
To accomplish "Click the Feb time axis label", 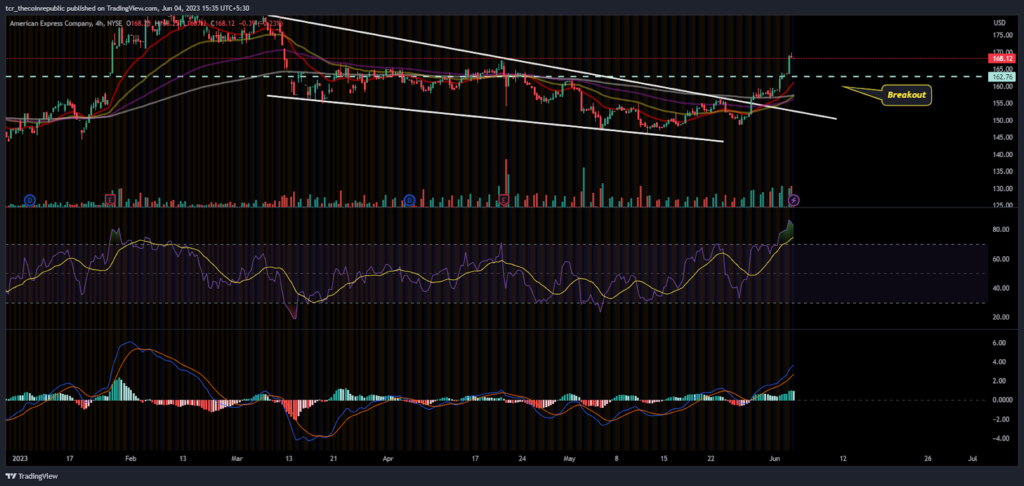I will (129, 460).
